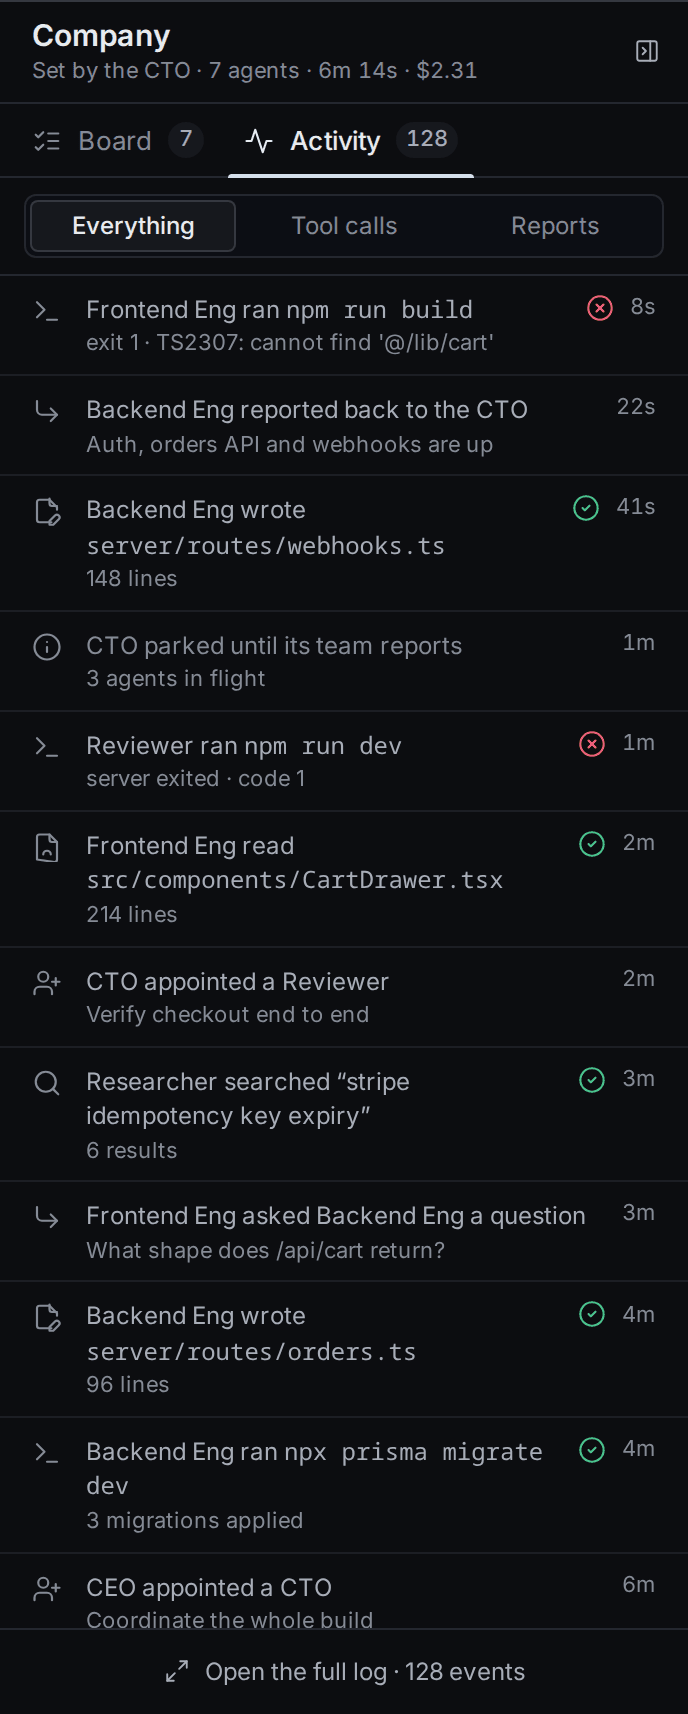Screen dimensions: 688x1714
Task: Click green check icon on orders.ts row
Action: [x=592, y=1314]
